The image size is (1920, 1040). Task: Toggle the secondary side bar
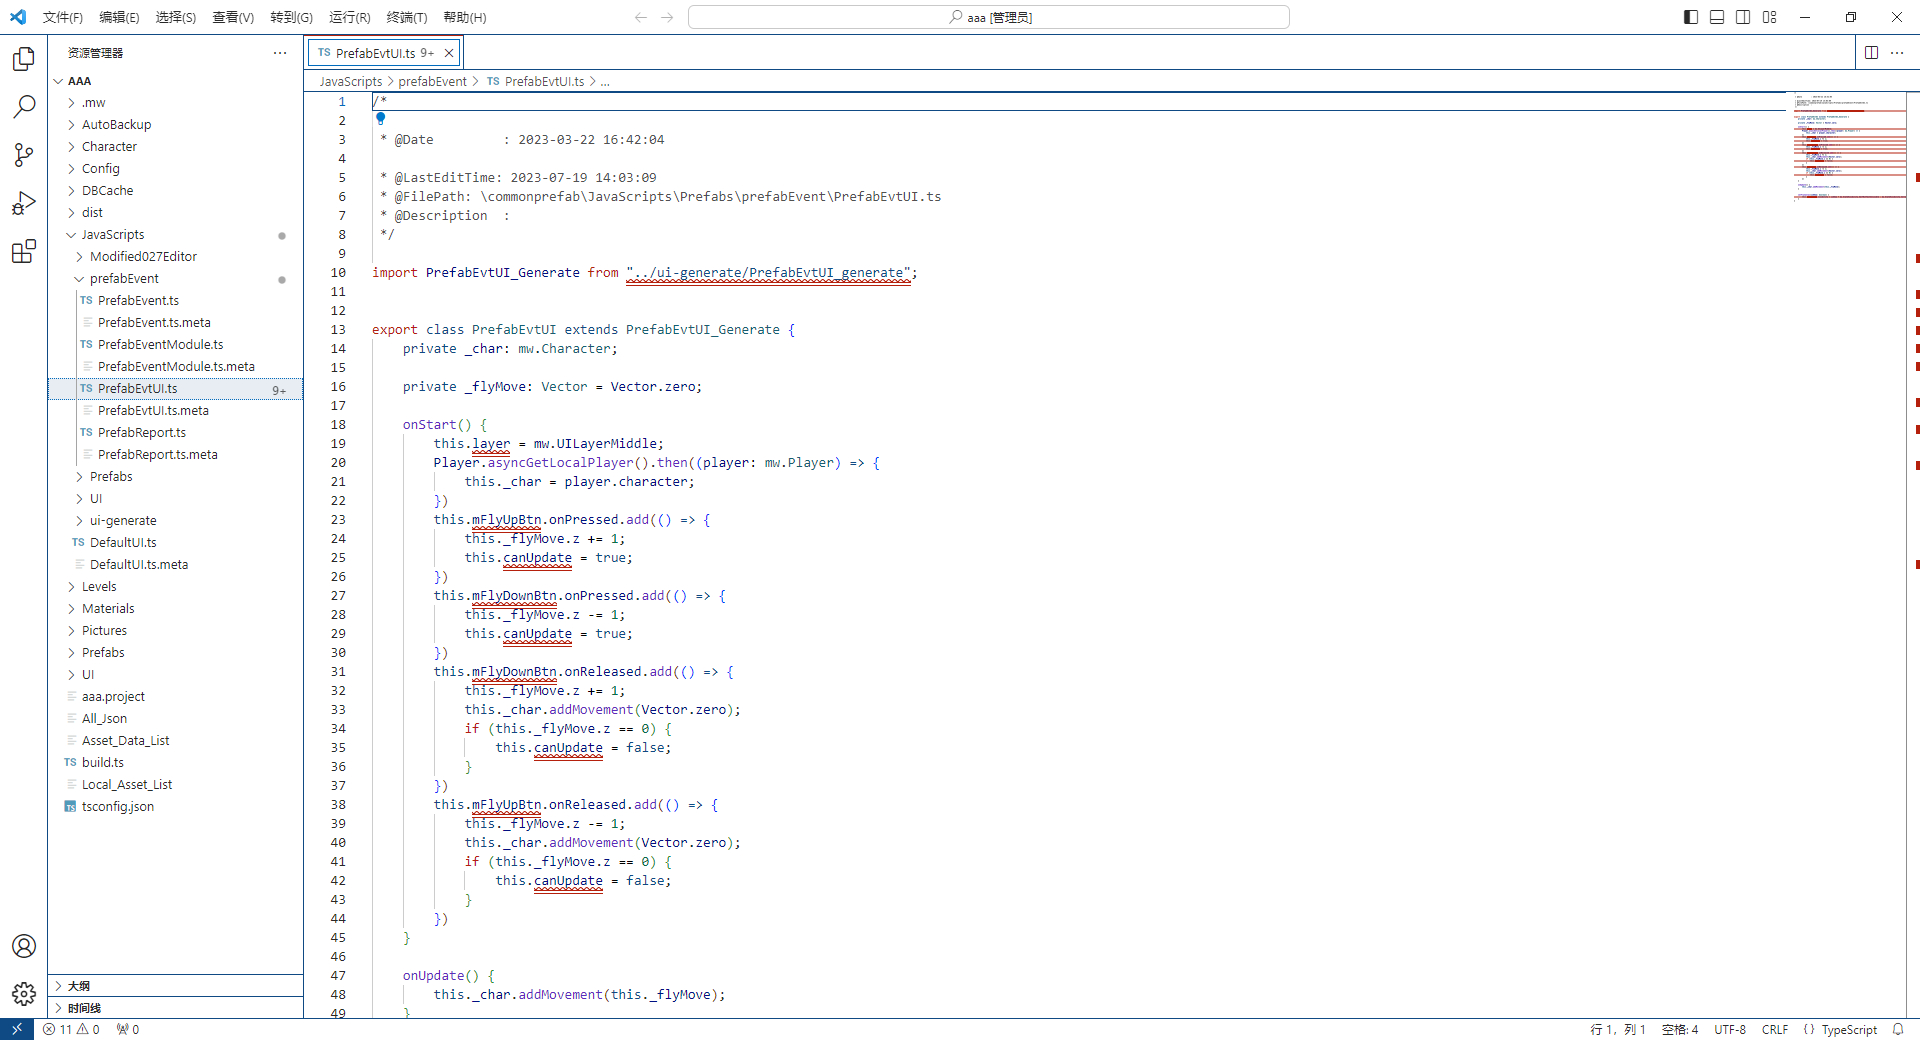pyautogui.click(x=1743, y=17)
